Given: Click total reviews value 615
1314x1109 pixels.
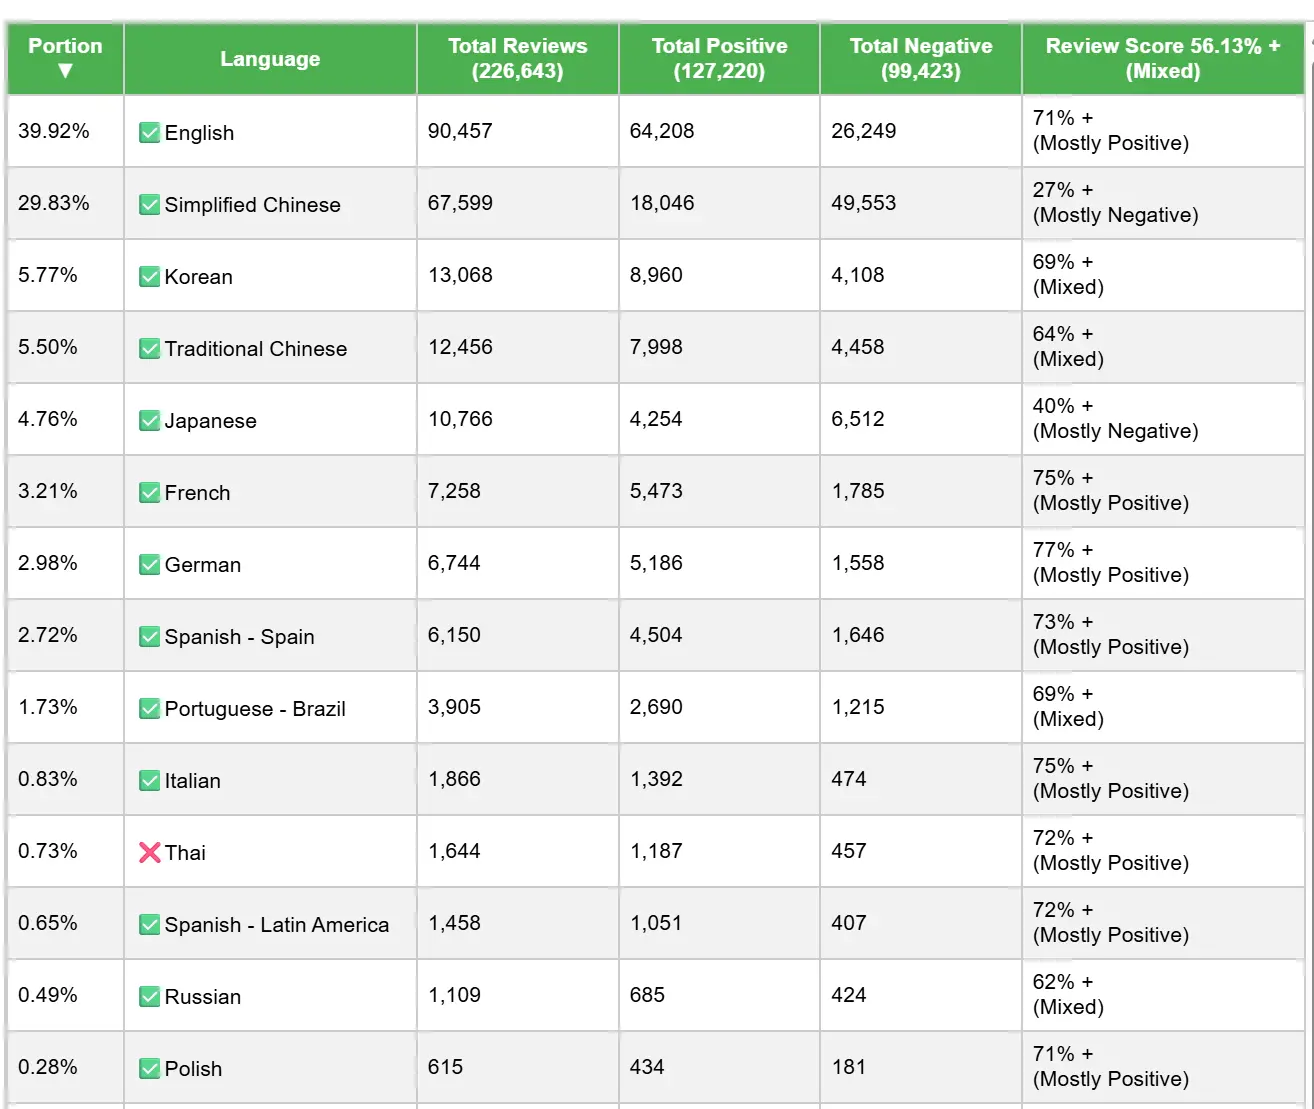Looking at the screenshot, I should tap(445, 1067).
